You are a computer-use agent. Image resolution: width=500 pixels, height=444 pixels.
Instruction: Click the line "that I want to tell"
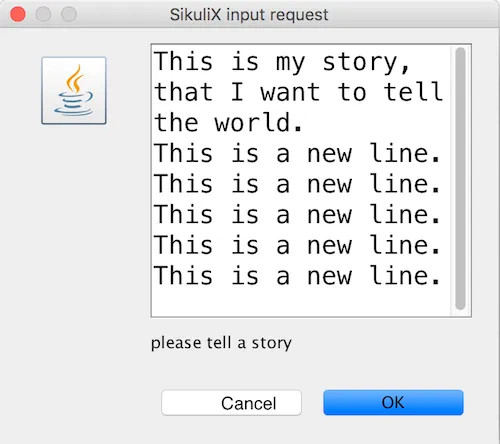tap(298, 92)
